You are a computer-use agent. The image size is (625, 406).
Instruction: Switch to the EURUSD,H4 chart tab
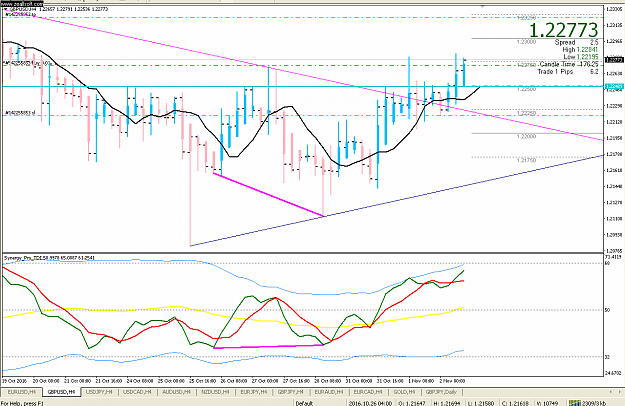pyautogui.click(x=22, y=392)
